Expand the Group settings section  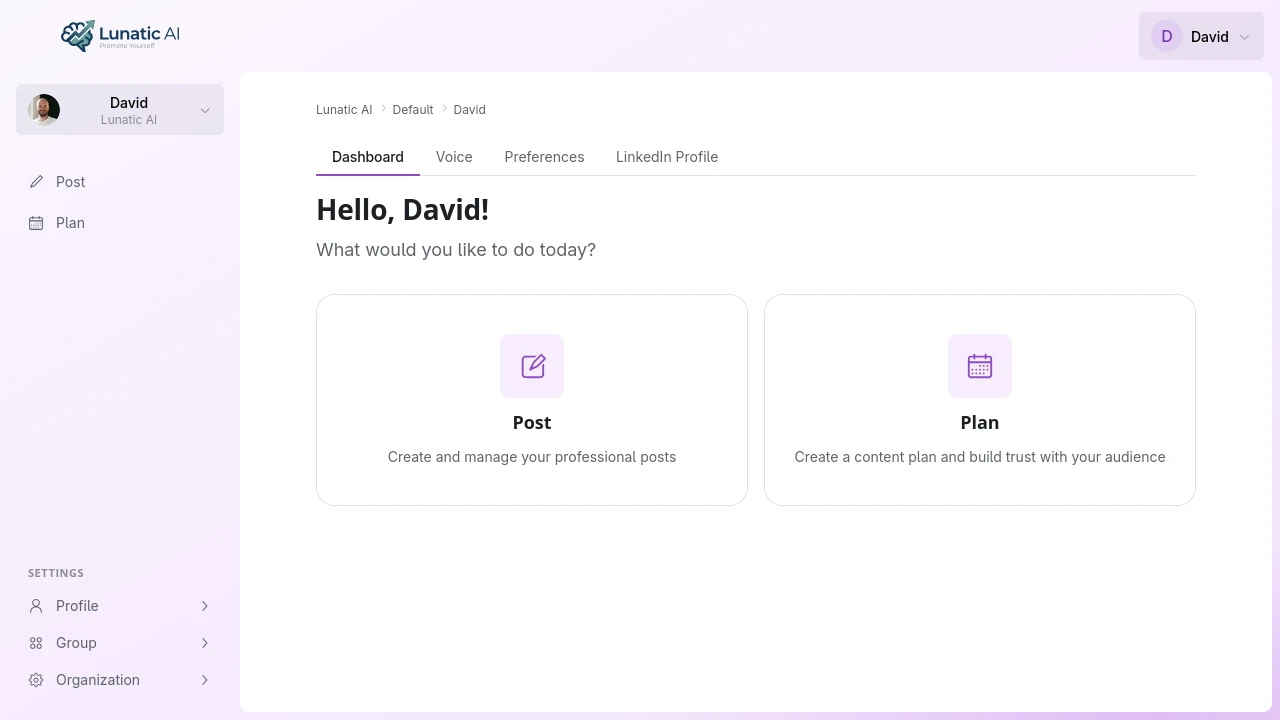[205, 642]
